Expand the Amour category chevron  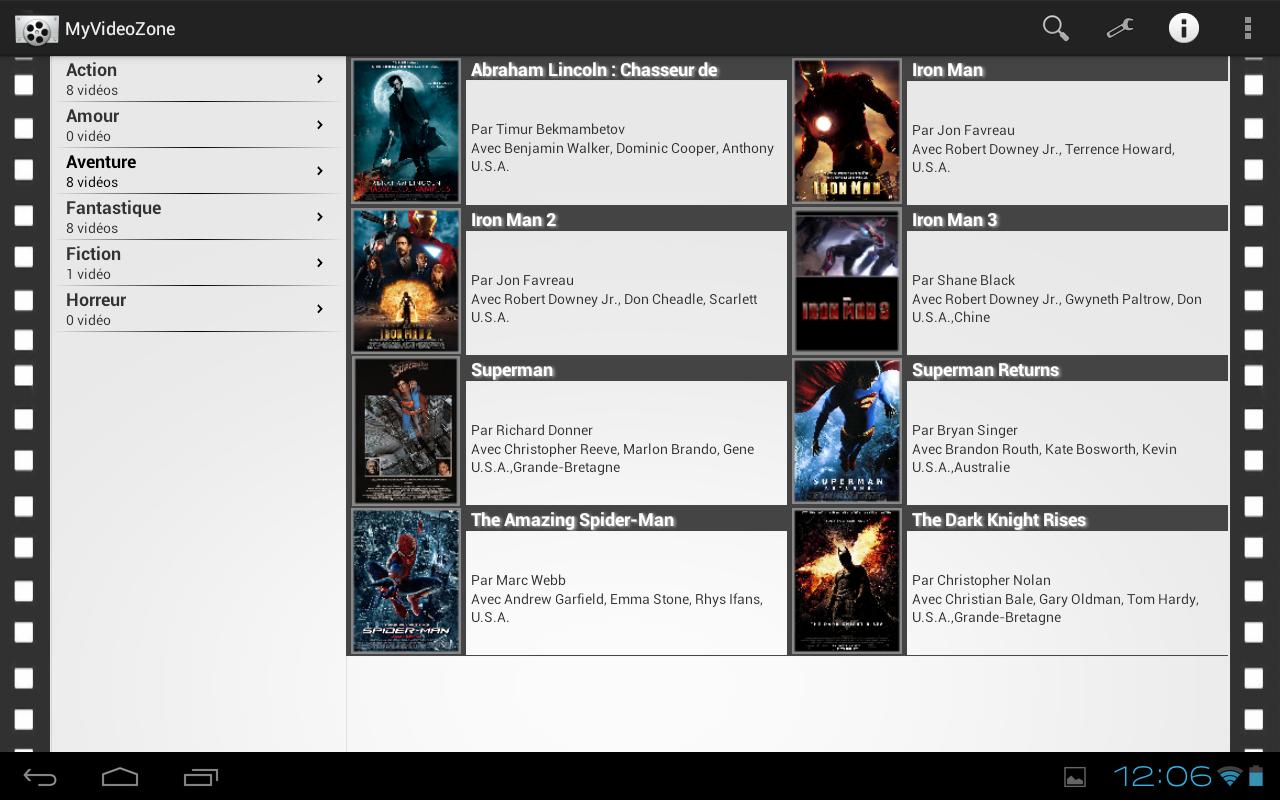click(x=320, y=125)
